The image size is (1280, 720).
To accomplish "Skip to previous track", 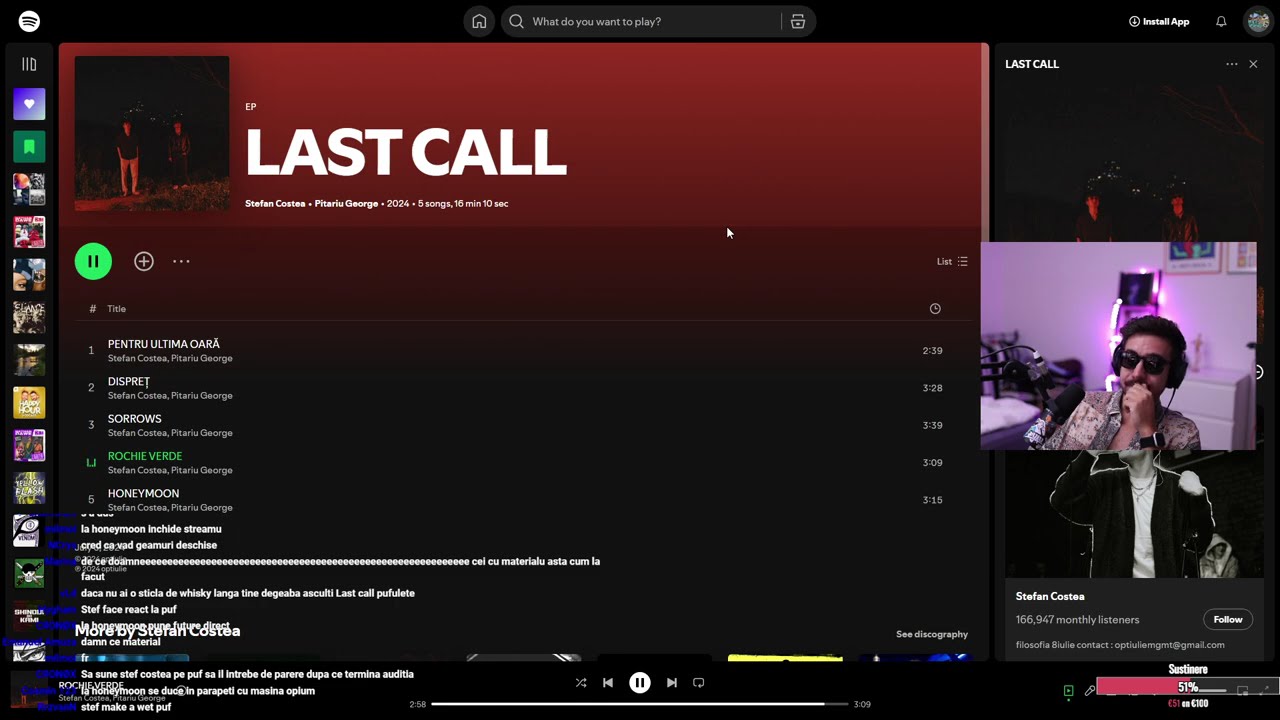I will pos(608,683).
